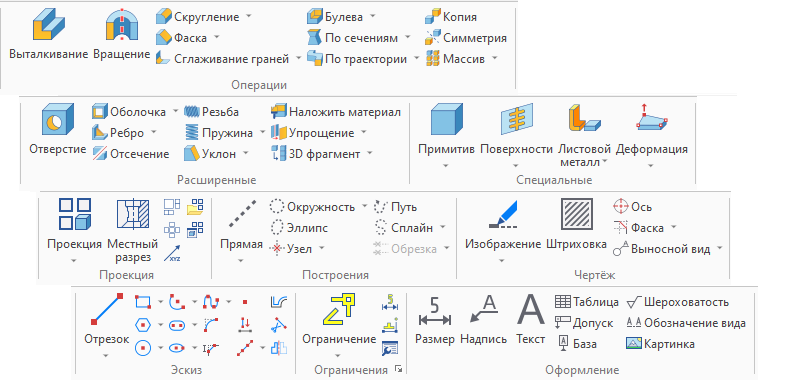Select Наложить материал tool
Image resolution: width=802 pixels, height=380 pixels.
coord(336,111)
